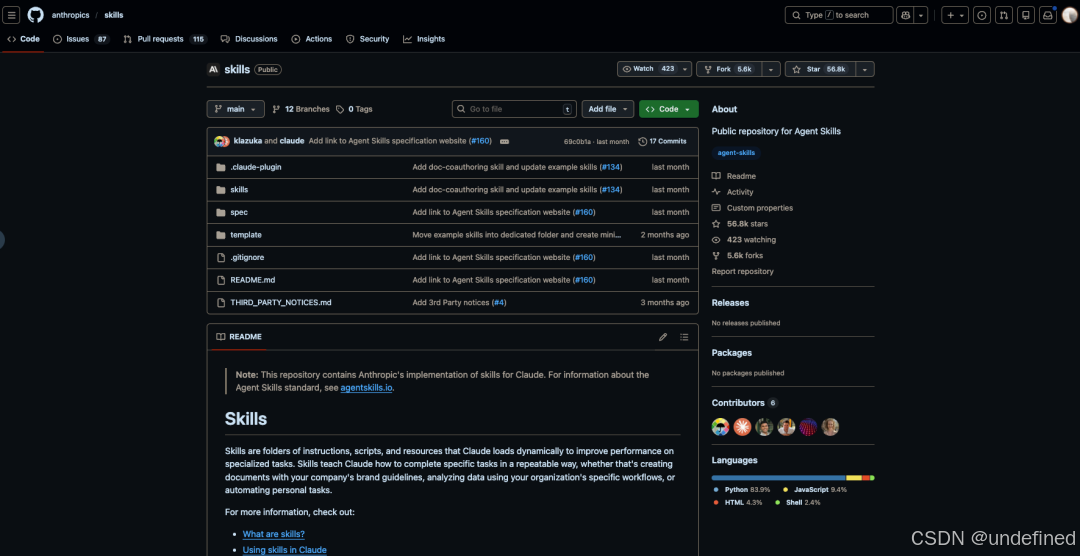Click the Python segment of languages bar
This screenshot has width=1080, height=556.
(778, 477)
